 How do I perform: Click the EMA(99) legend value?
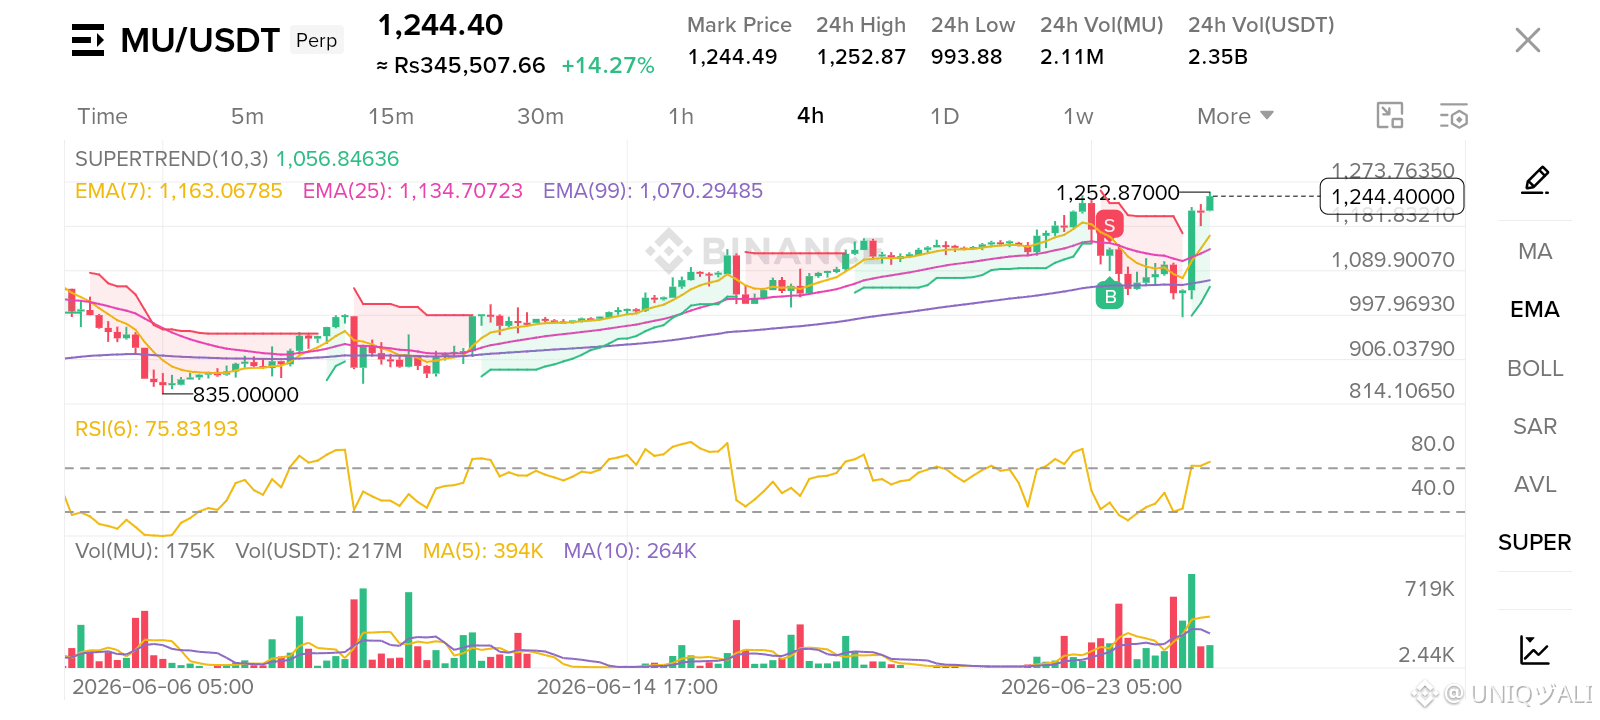coord(653,191)
